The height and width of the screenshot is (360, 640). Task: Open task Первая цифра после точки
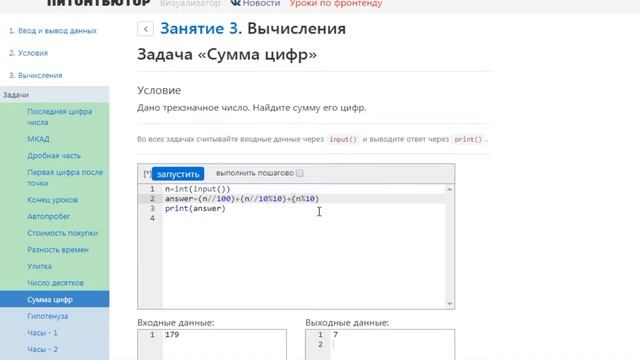(x=65, y=178)
